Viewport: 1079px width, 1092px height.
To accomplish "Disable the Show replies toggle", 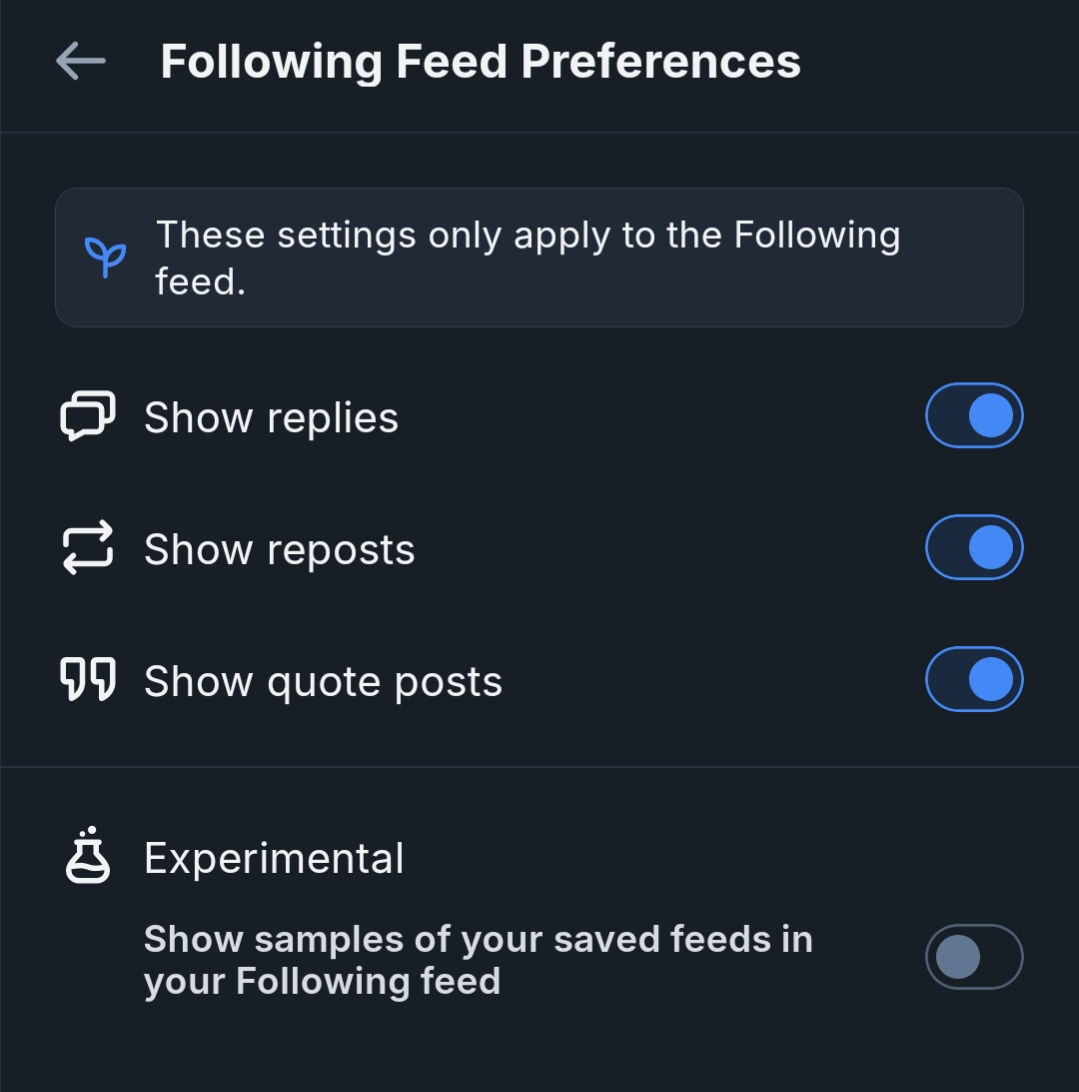I will (x=974, y=416).
